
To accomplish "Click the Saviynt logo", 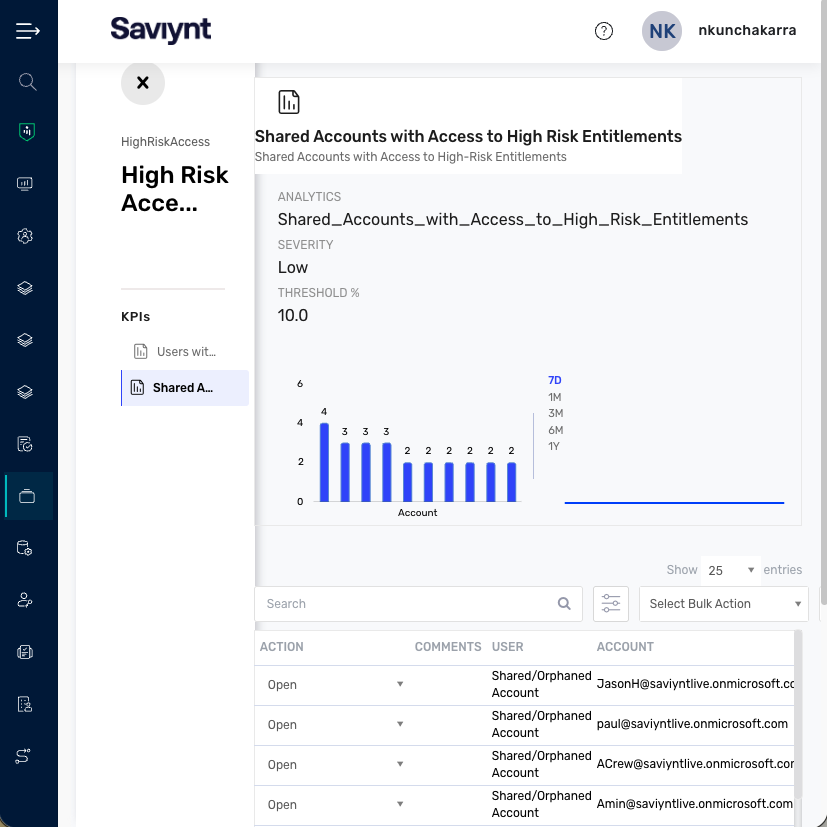I will tap(161, 30).
